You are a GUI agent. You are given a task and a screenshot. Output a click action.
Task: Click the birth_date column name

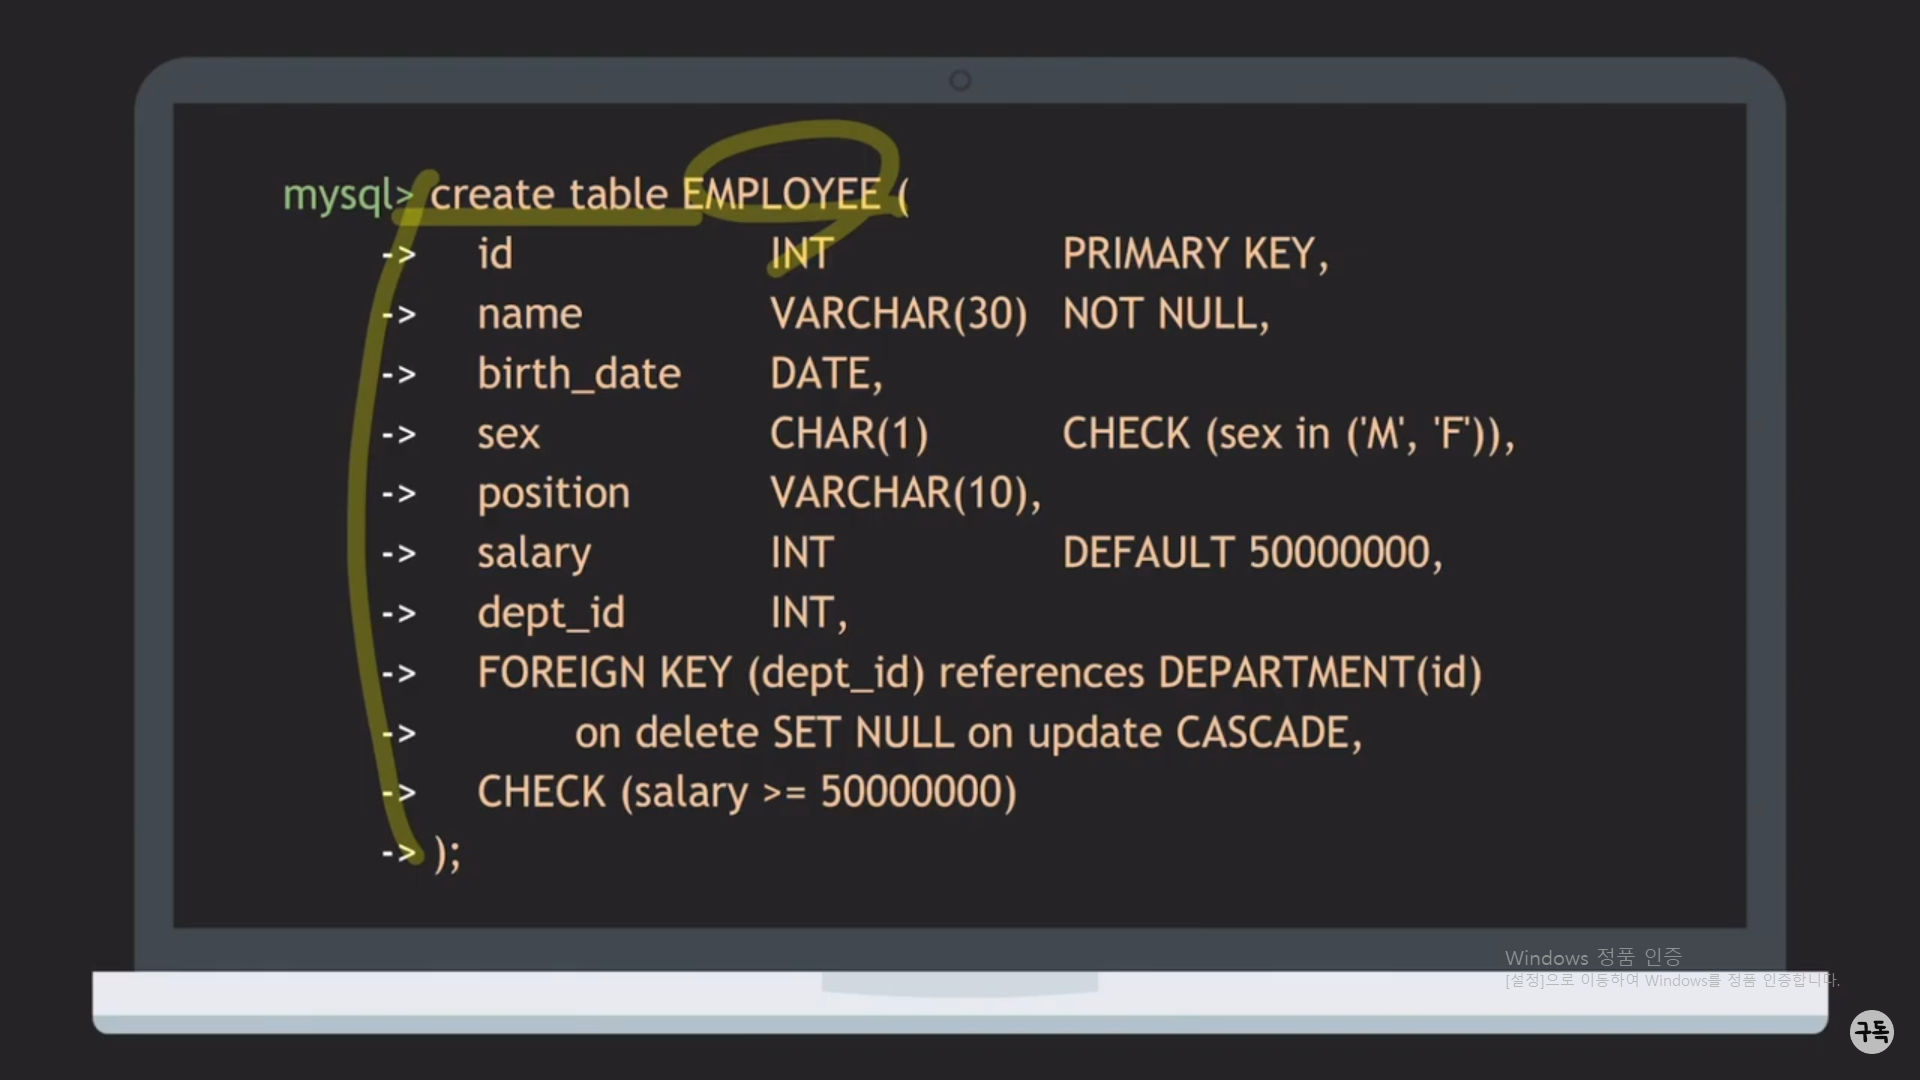click(579, 374)
